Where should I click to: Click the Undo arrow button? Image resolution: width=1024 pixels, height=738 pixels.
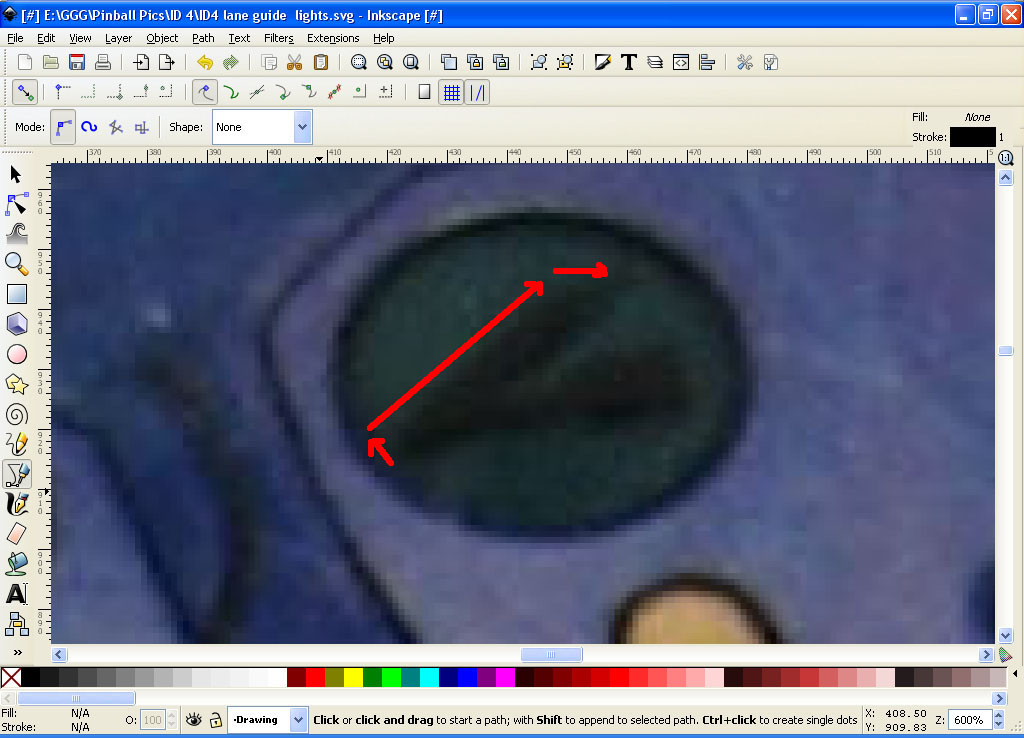click(205, 63)
